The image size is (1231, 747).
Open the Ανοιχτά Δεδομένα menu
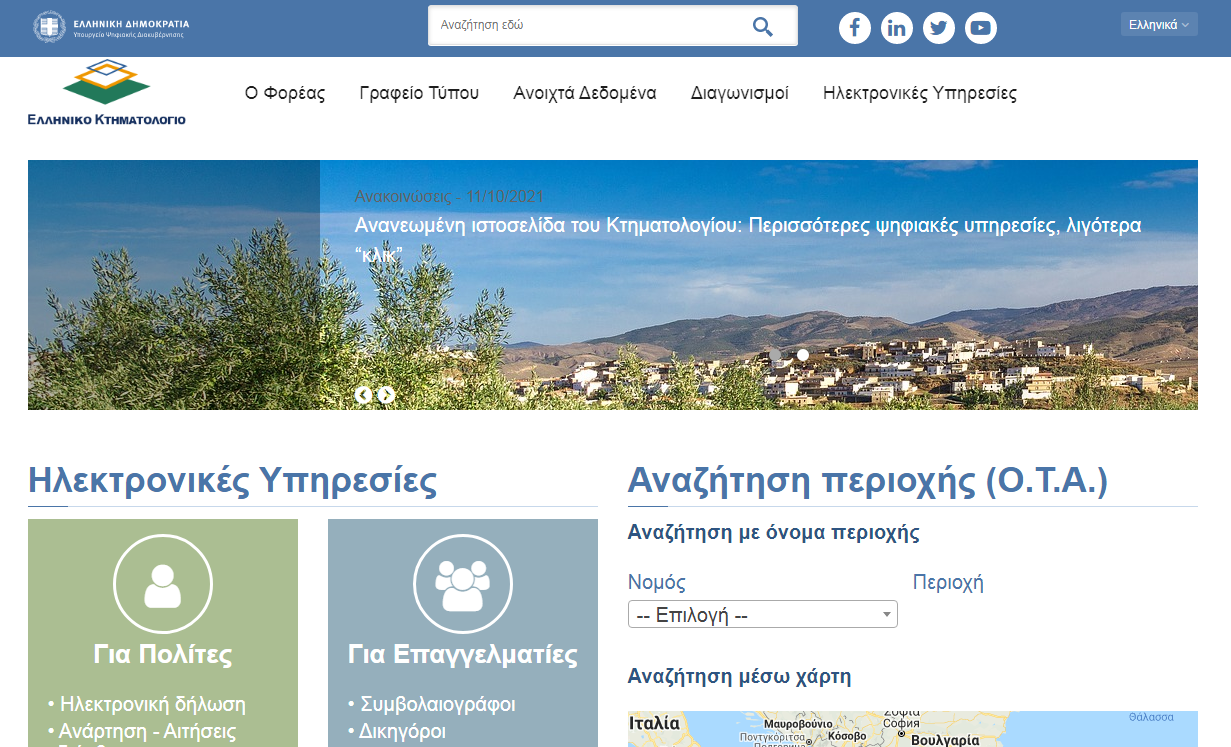click(x=585, y=93)
